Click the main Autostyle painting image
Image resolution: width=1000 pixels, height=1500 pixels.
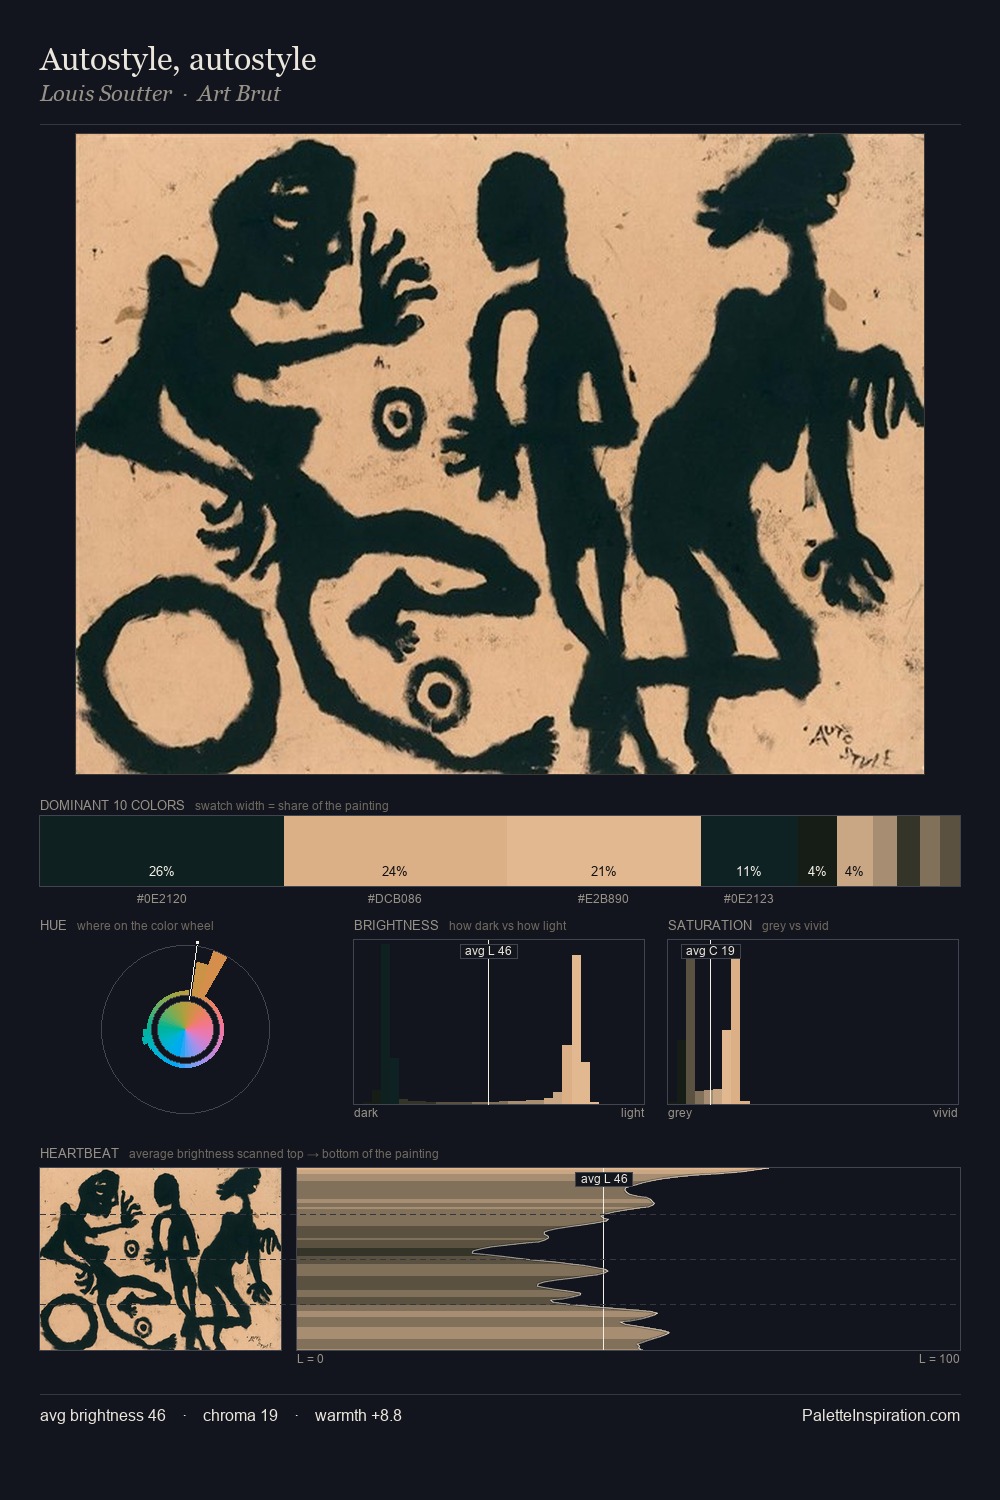[500, 454]
